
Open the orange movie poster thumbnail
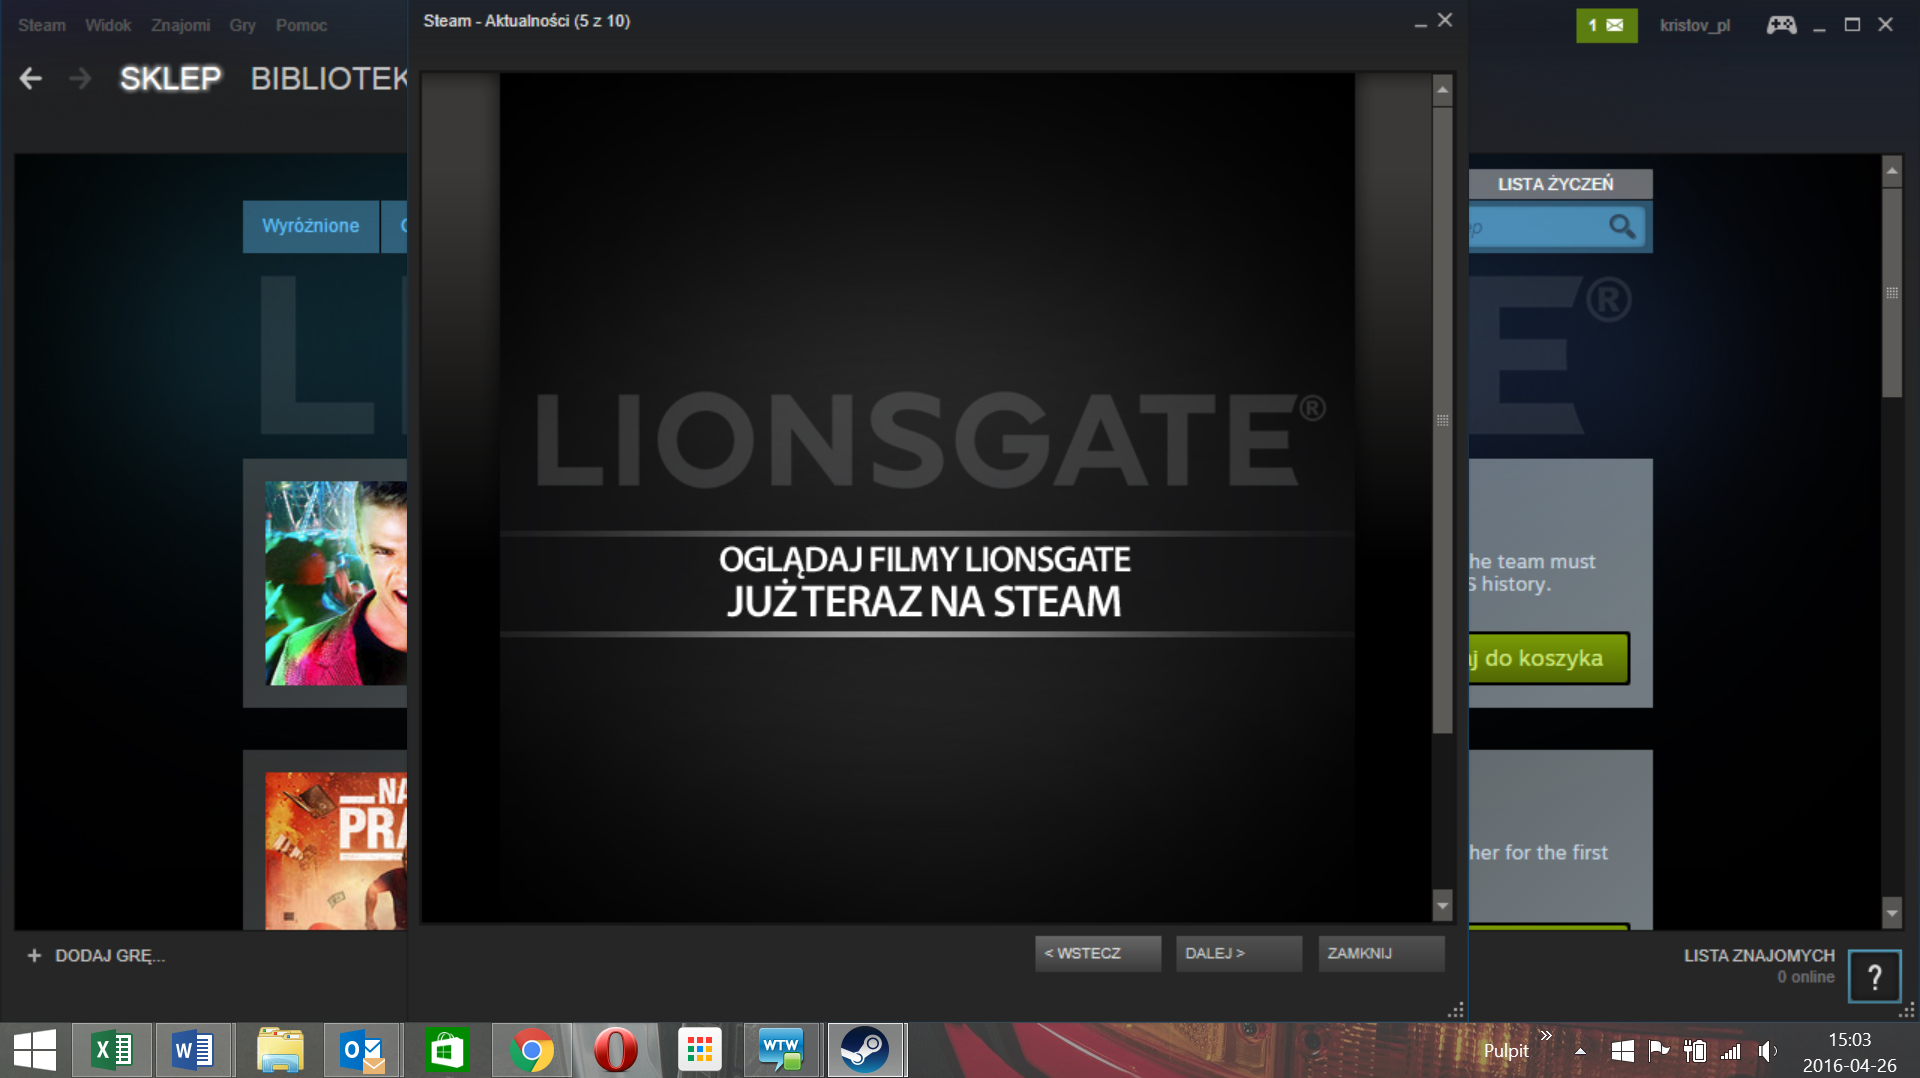tap(336, 850)
